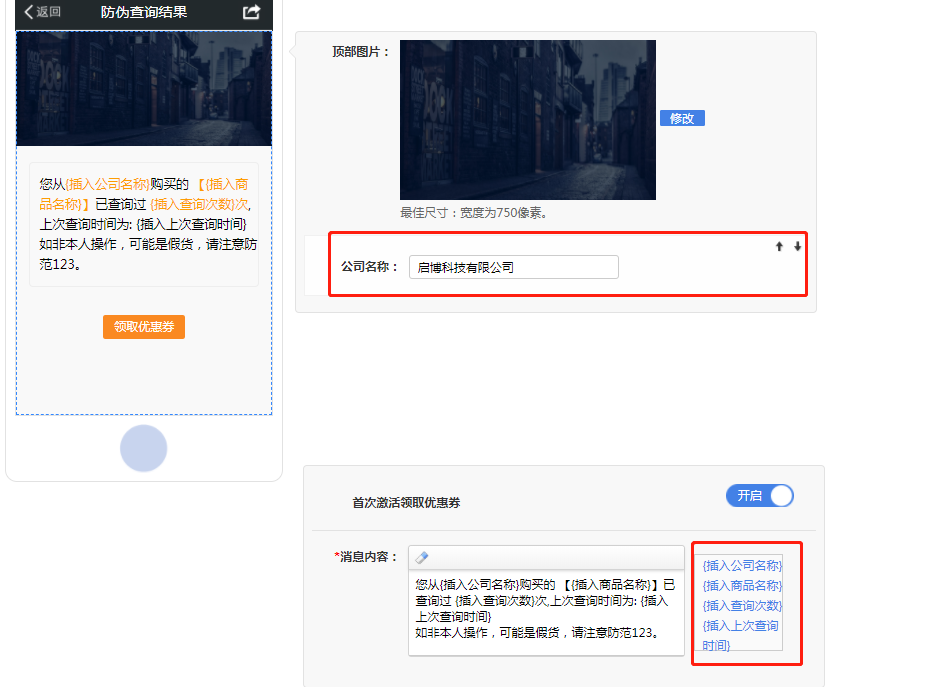The width and height of the screenshot is (930, 687).
Task: Click the 防伪查询结果 title in phone header
Action: pos(144,12)
